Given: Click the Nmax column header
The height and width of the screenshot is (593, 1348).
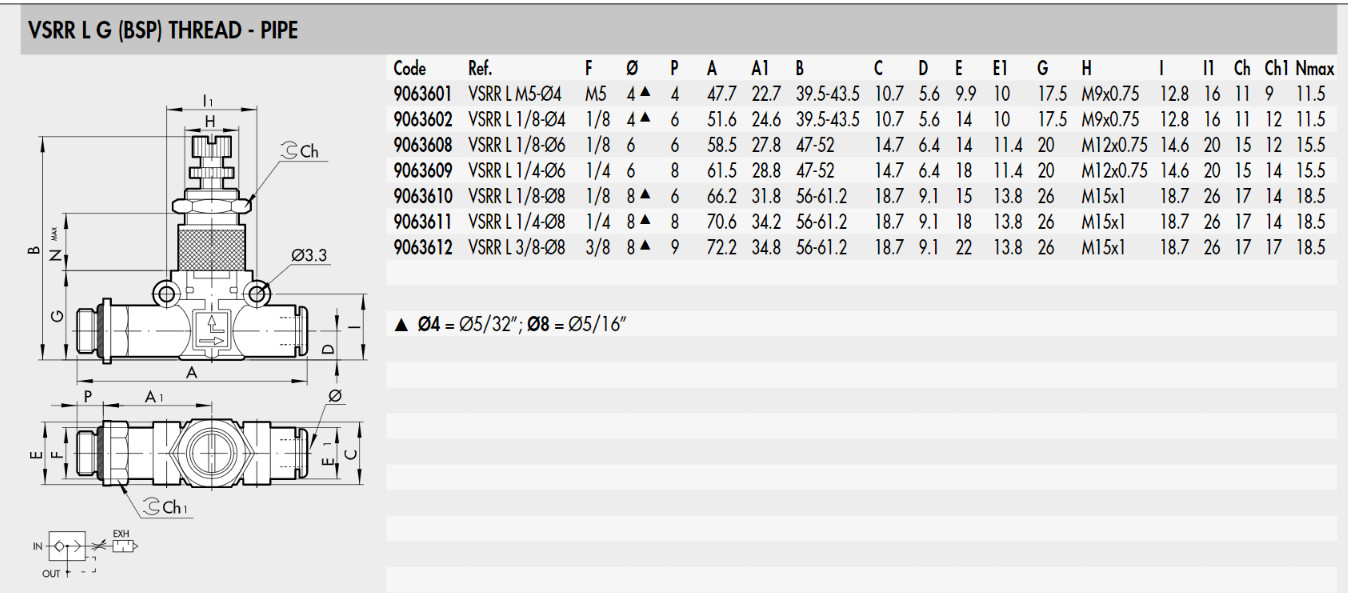Looking at the screenshot, I should tap(1314, 68).
